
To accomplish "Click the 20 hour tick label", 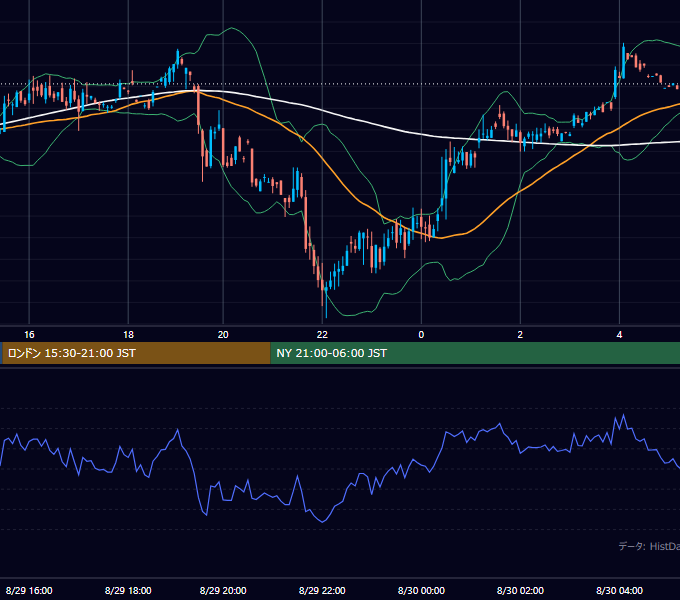I will pos(223,335).
